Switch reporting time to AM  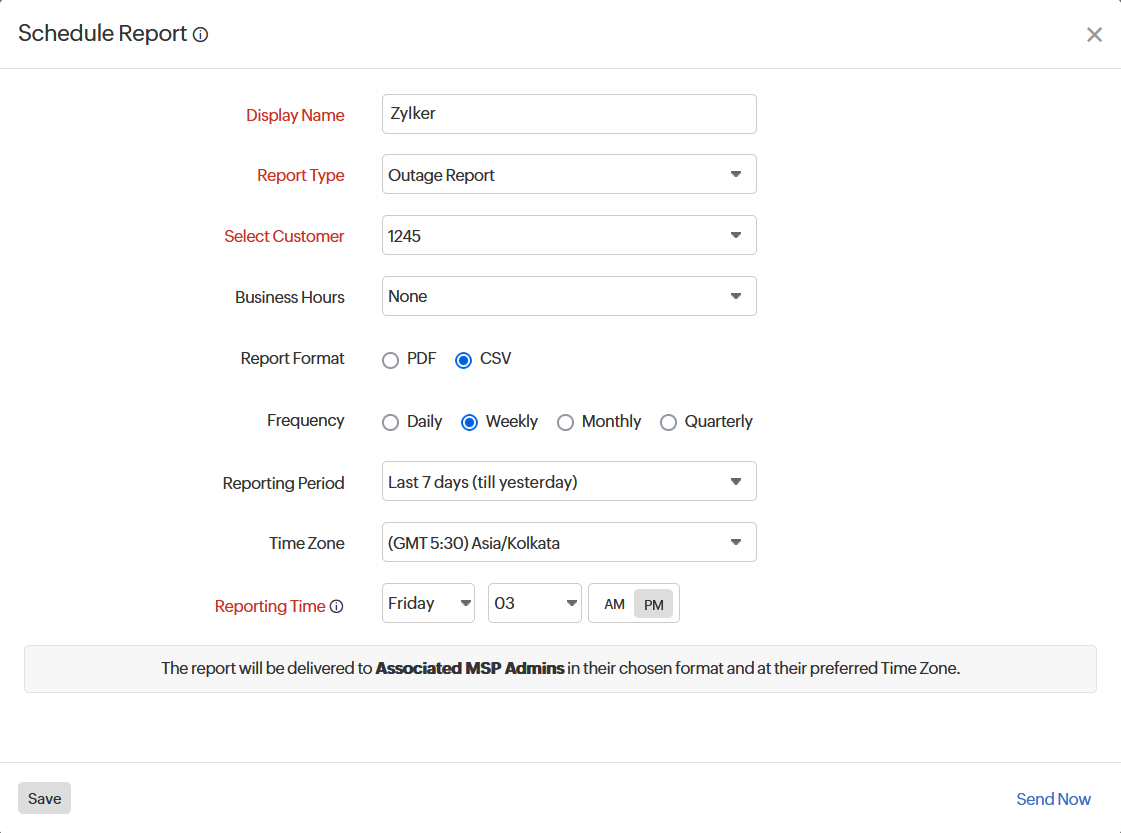pos(614,605)
